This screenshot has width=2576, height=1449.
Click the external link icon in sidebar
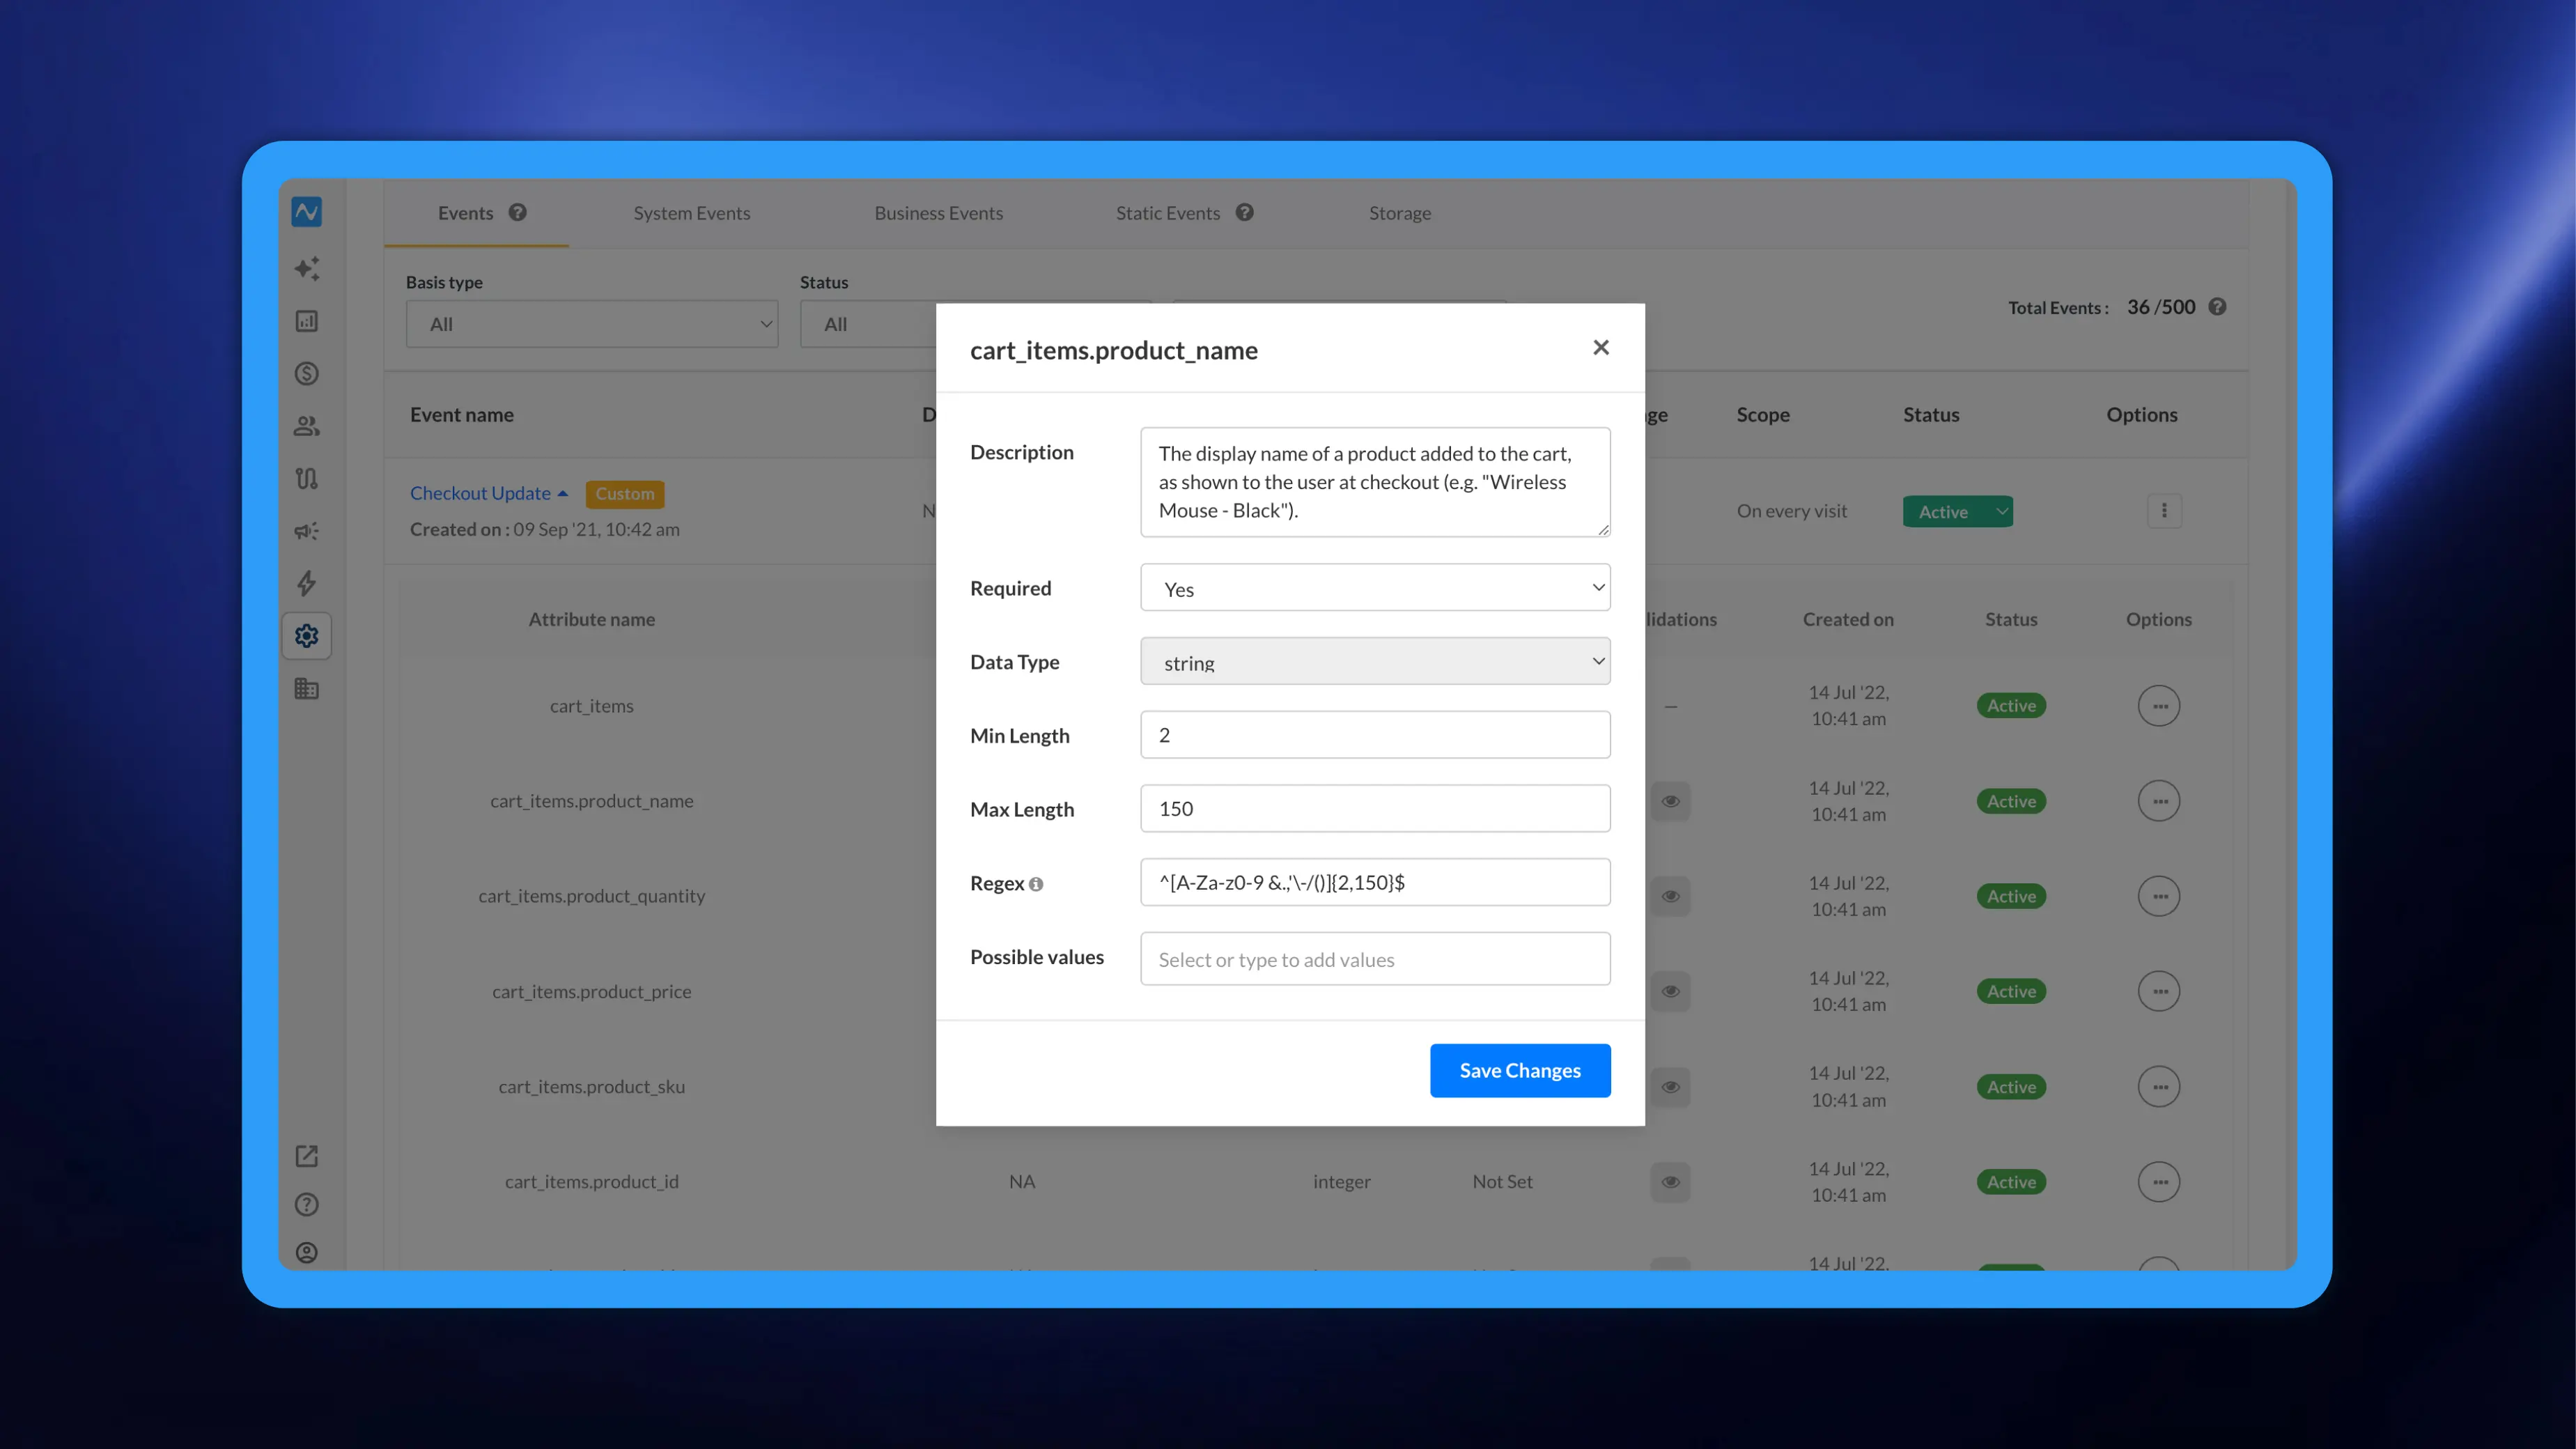point(307,1156)
